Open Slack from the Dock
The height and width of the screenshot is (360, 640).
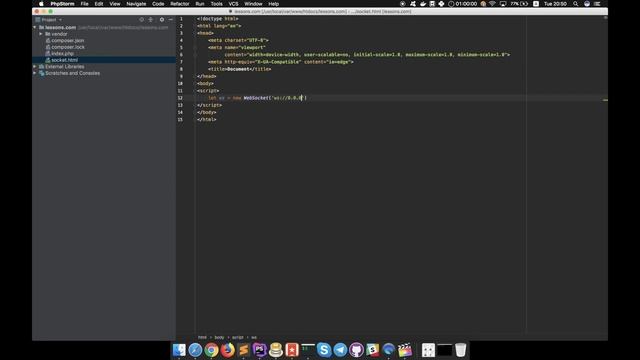pos(372,350)
